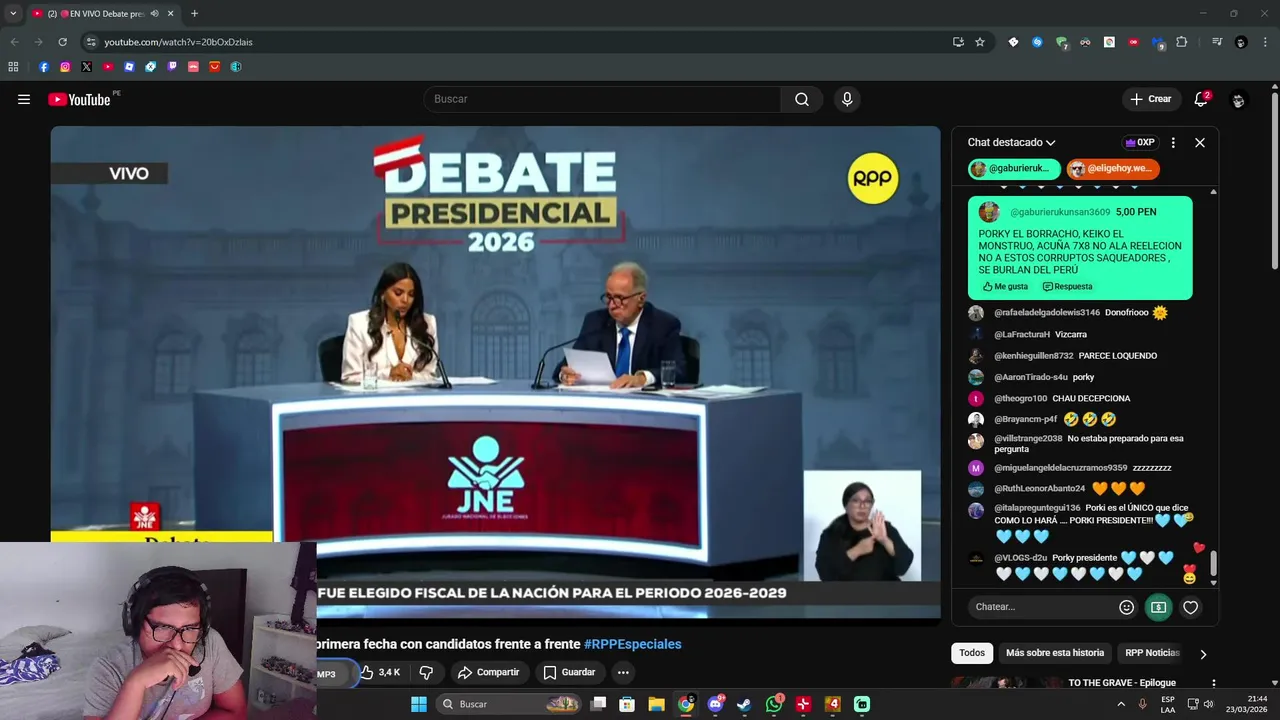
Task: Click Me gusta on the Super Chat
Action: pos(1005,286)
